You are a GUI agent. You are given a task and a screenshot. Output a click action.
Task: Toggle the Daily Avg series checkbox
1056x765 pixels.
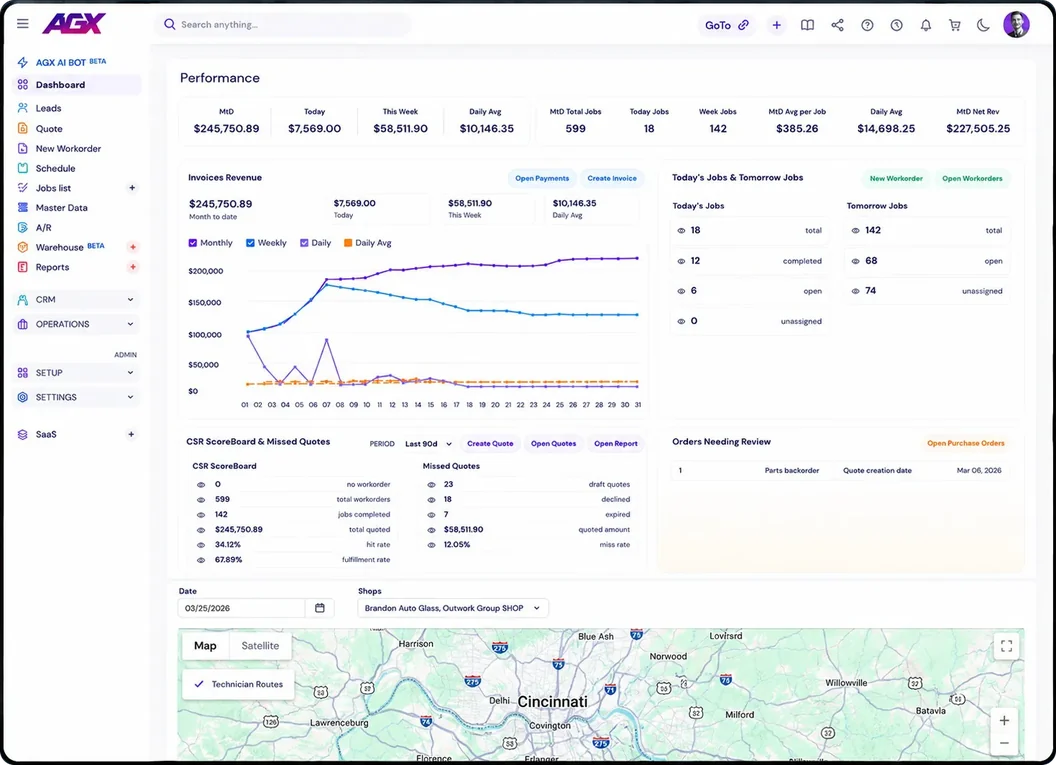[348, 243]
